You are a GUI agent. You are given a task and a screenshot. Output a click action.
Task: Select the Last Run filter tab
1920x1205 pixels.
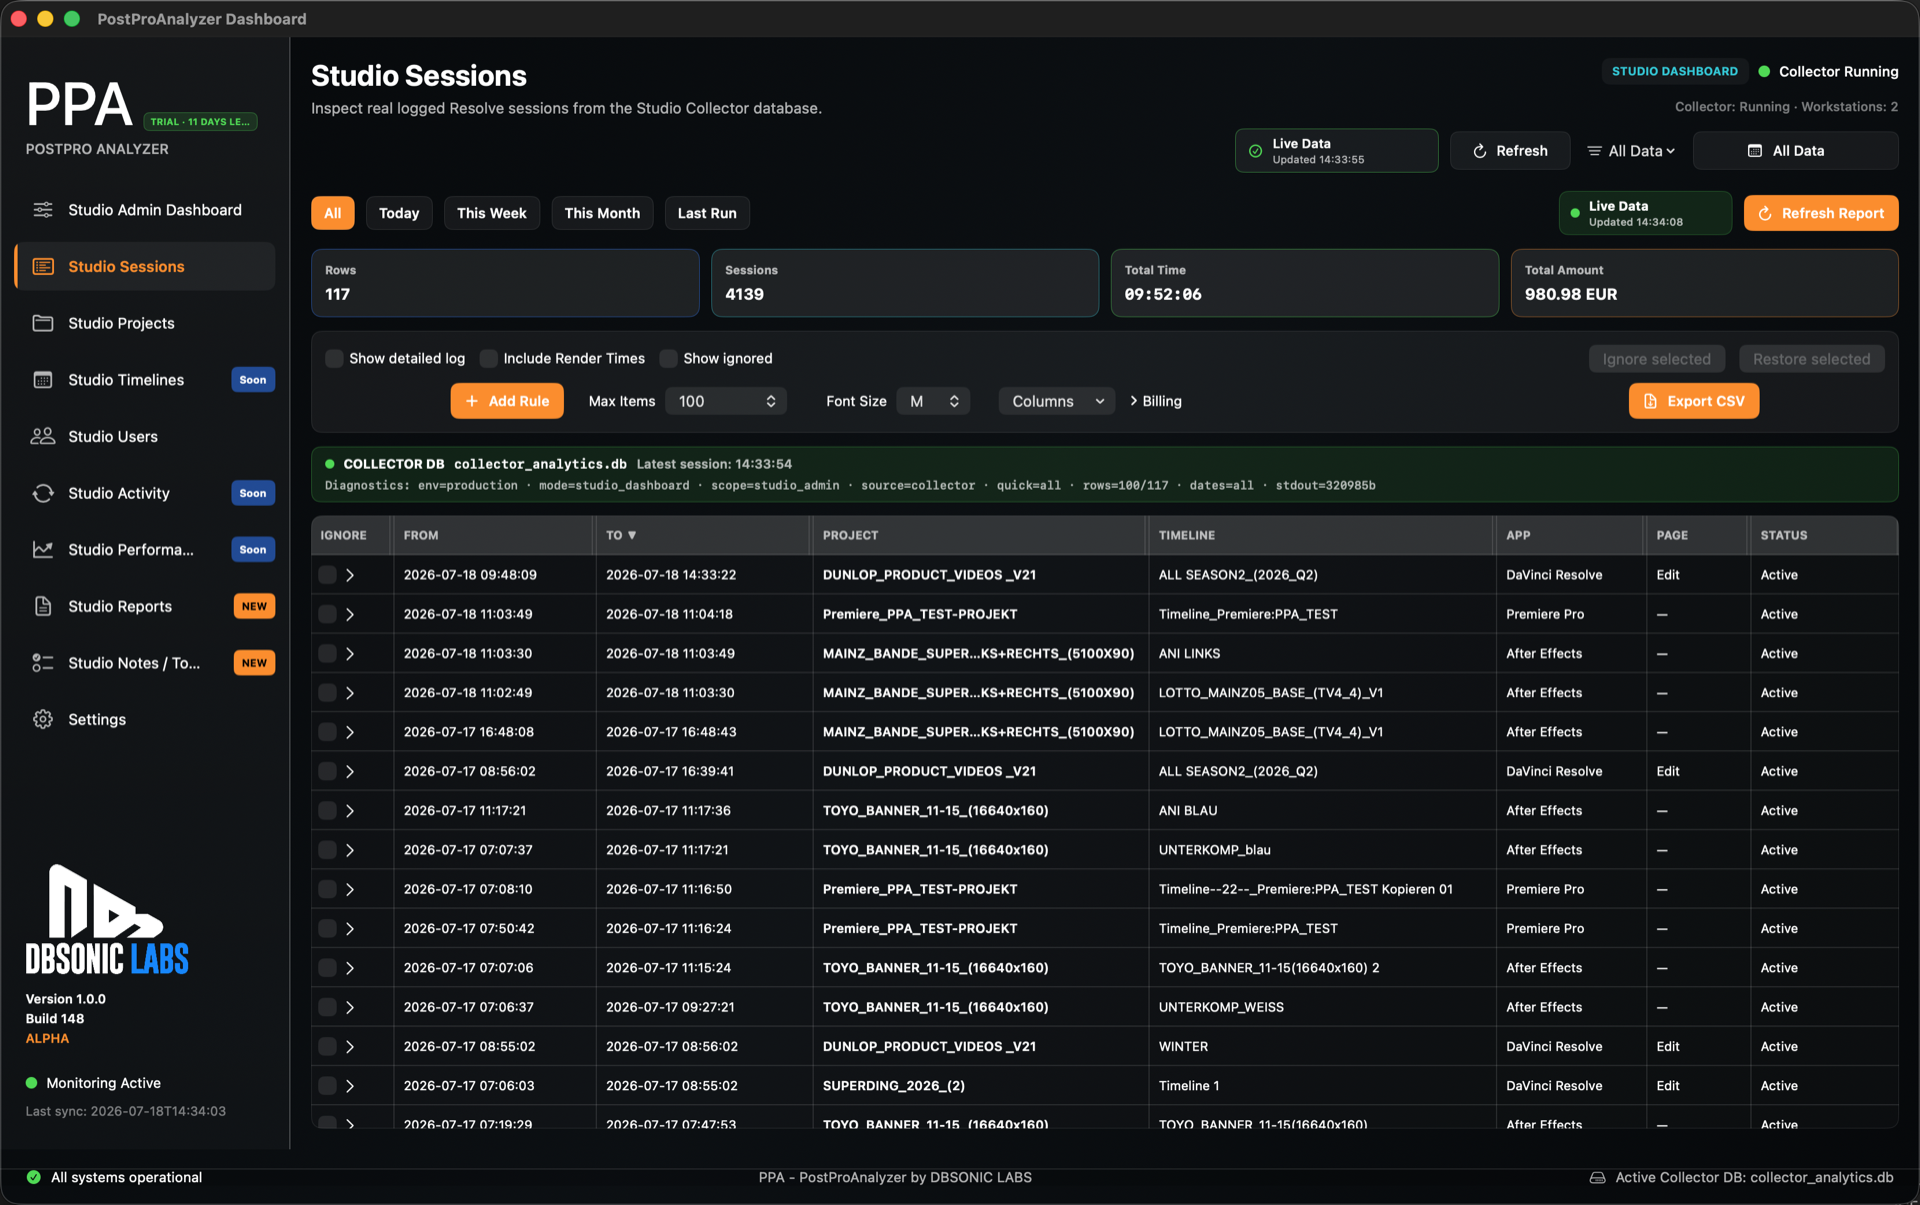tap(707, 213)
